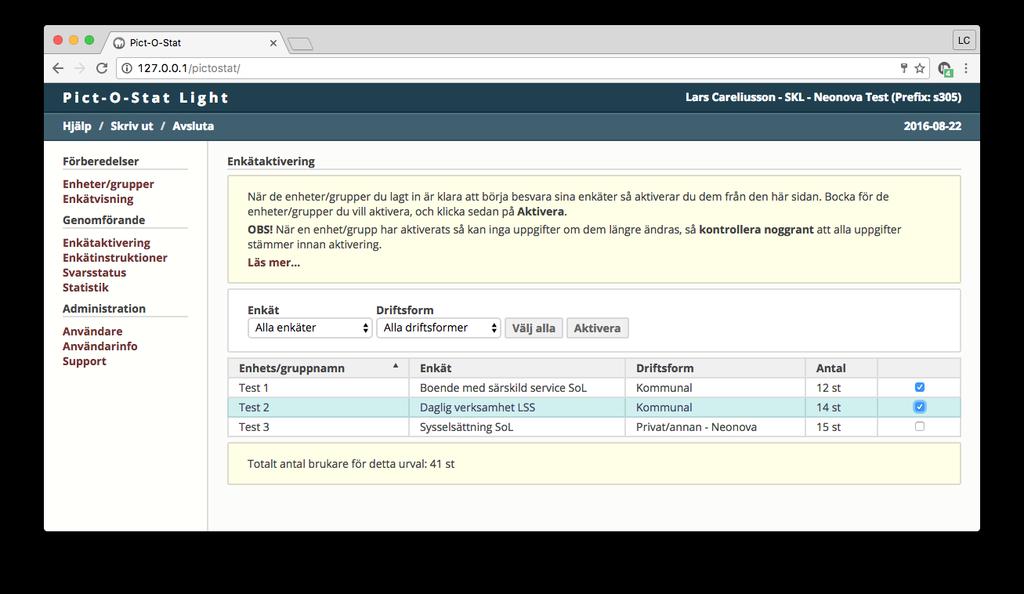Check the Test 1 row checkbox
Screen dimensions: 1024x594
click(920, 387)
